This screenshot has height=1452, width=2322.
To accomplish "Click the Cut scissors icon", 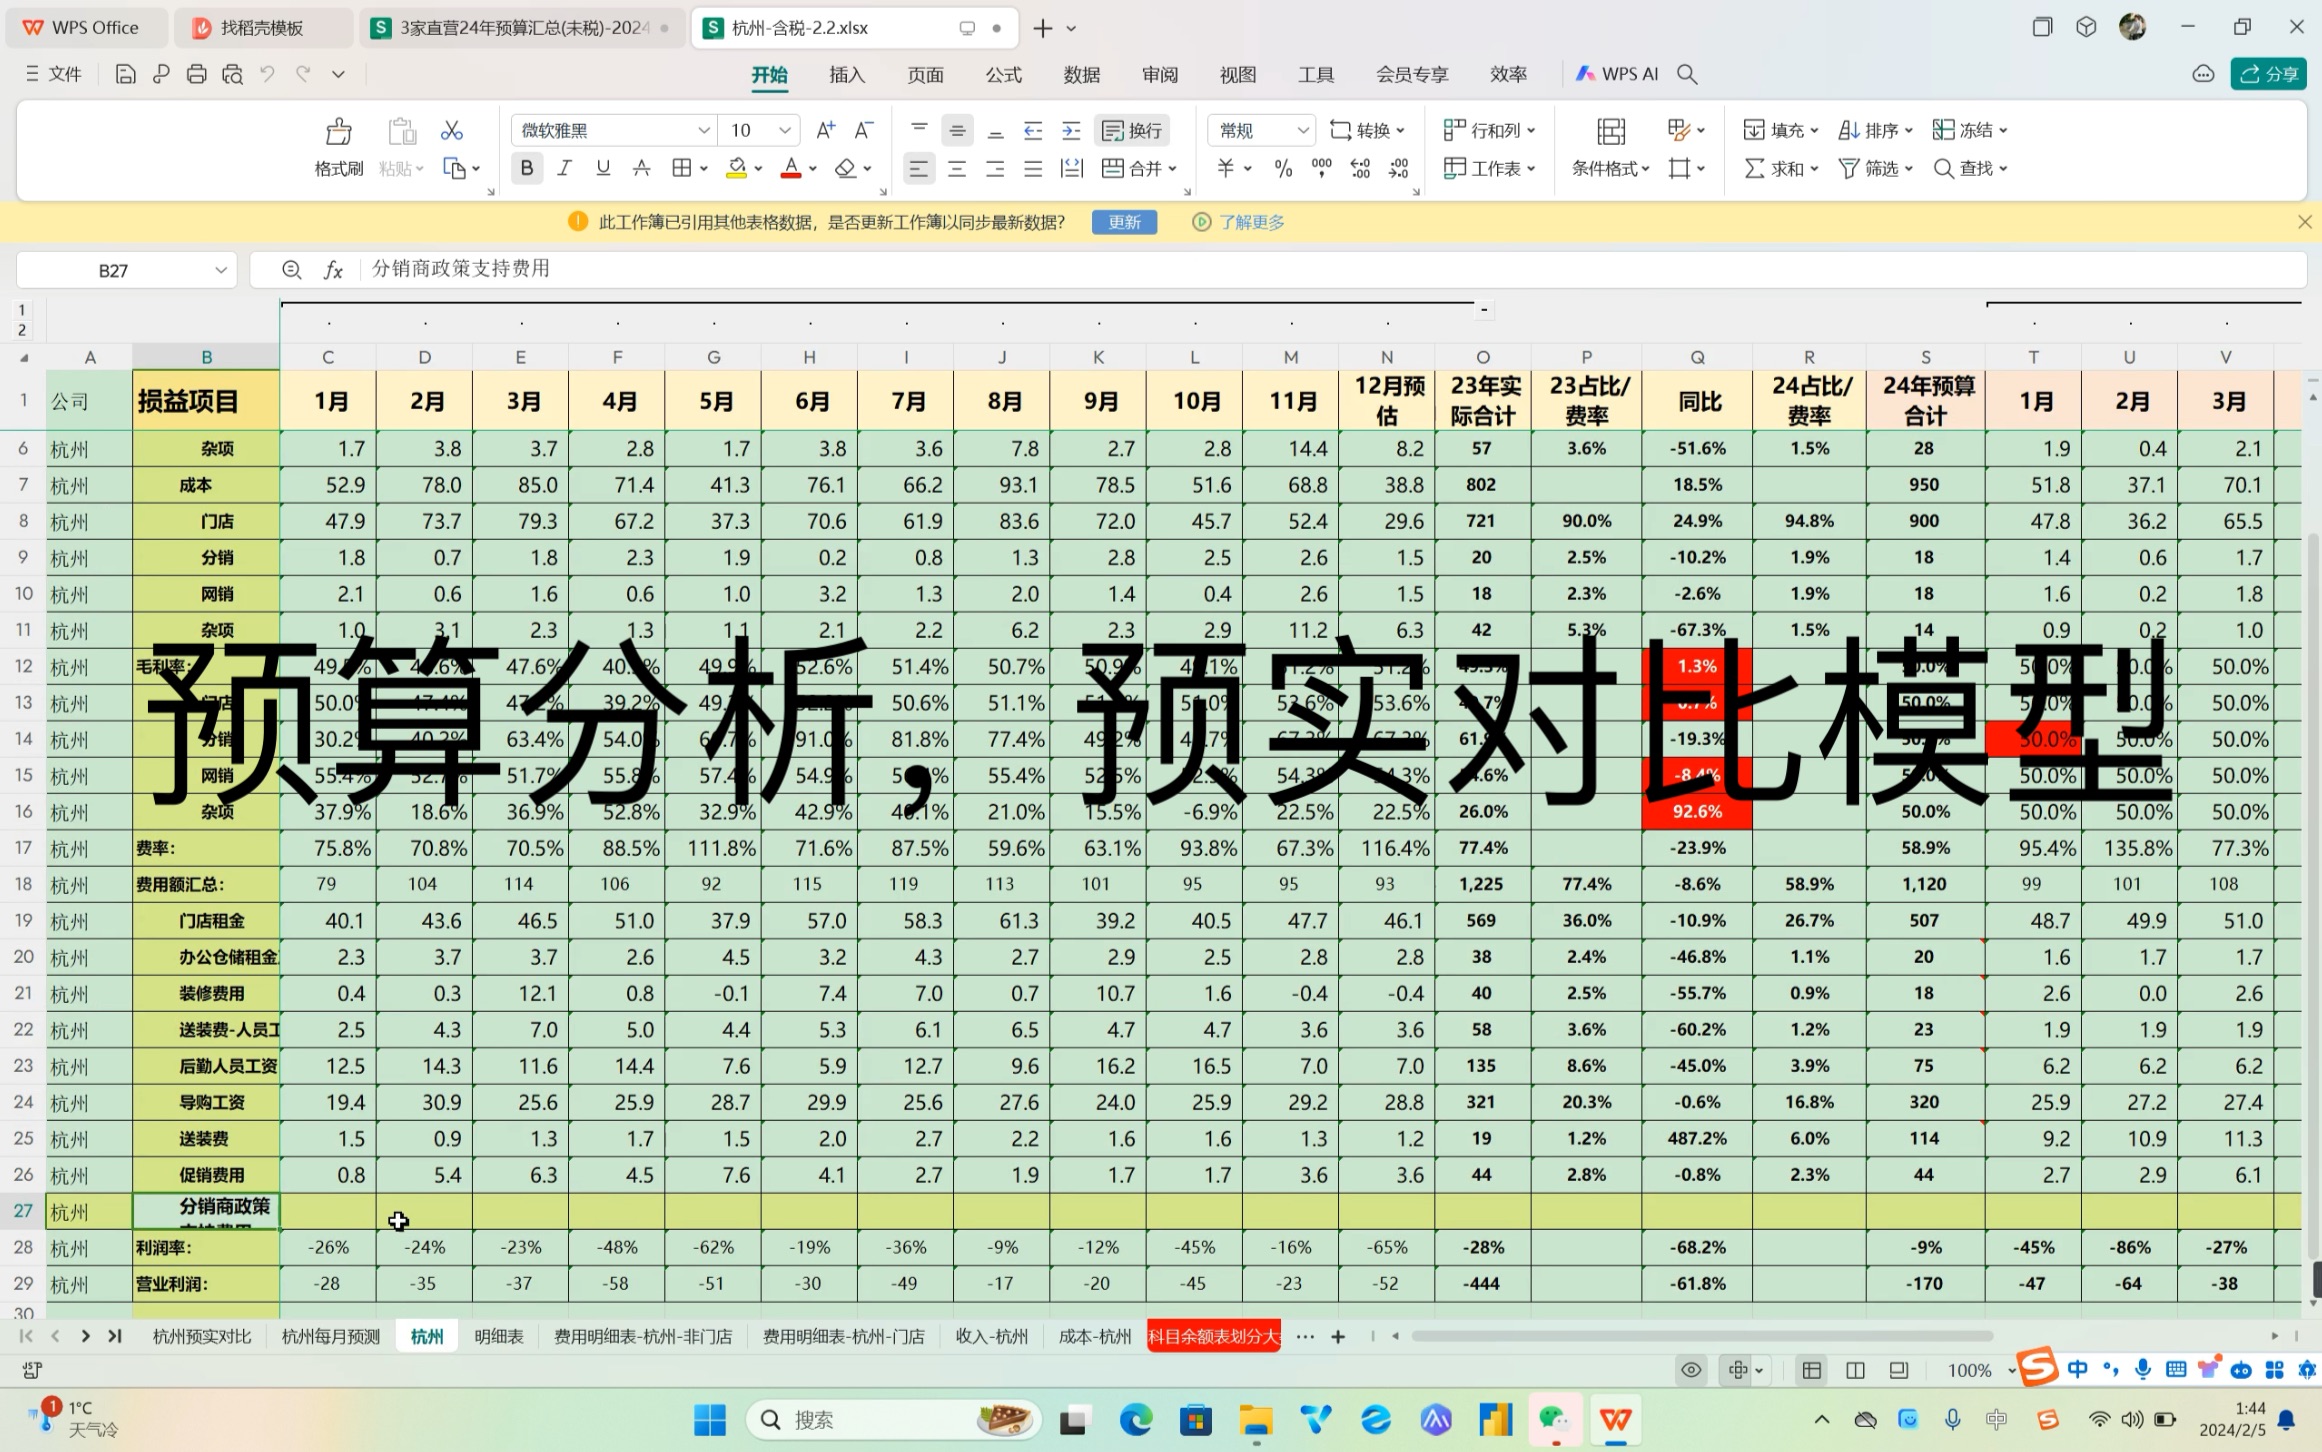I will (x=452, y=131).
